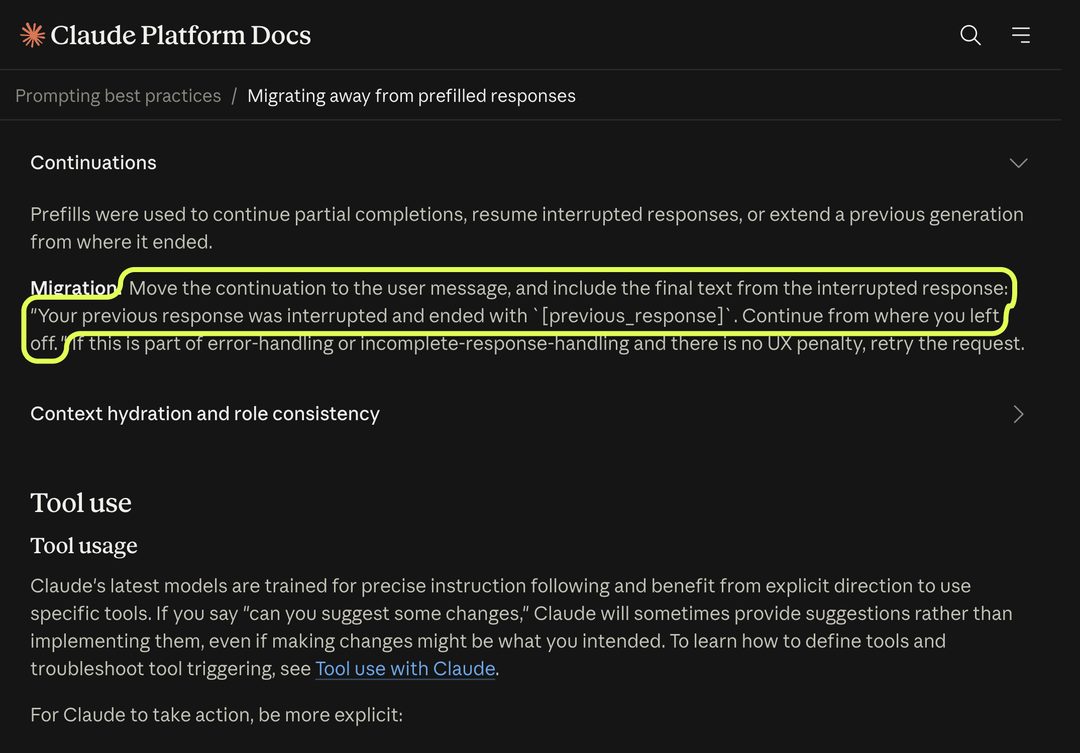Collapse Continuations using its down chevron
1080x753 pixels.
pyautogui.click(x=1018, y=163)
